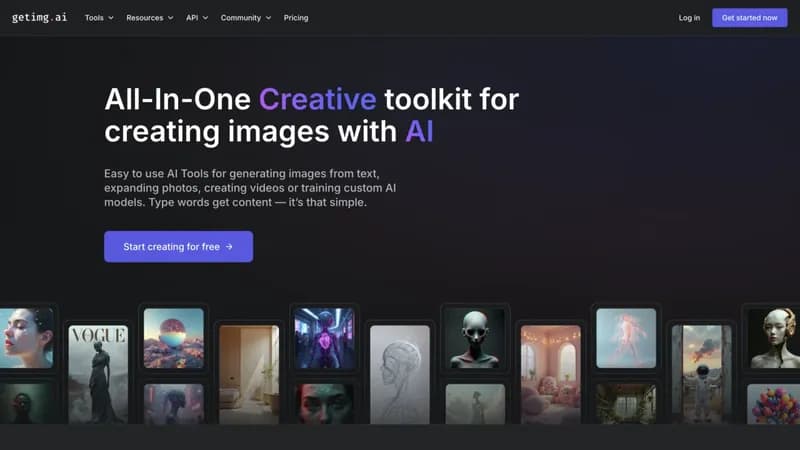Click Start creating for free button
800x450 pixels.
pyautogui.click(x=179, y=246)
